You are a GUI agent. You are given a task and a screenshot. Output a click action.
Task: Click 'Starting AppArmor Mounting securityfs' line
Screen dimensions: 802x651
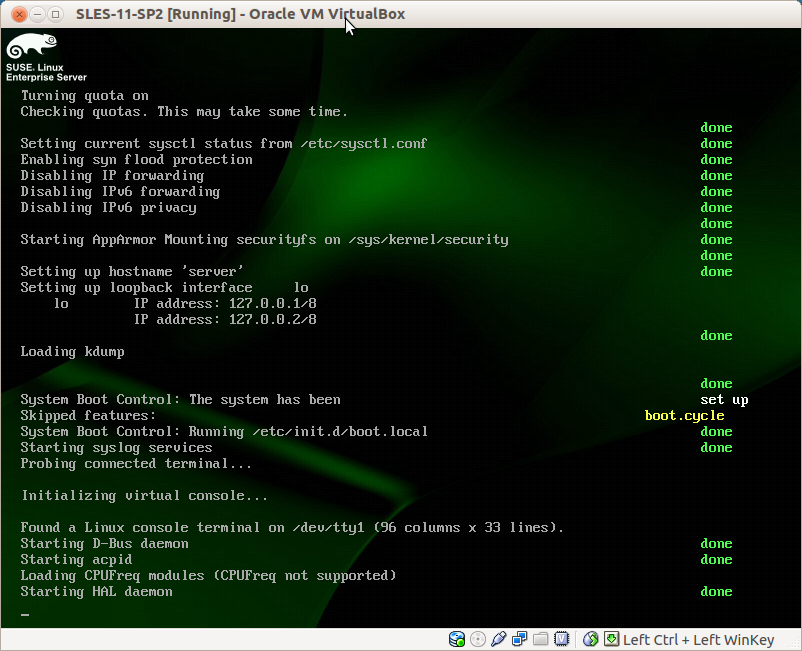click(x=264, y=240)
